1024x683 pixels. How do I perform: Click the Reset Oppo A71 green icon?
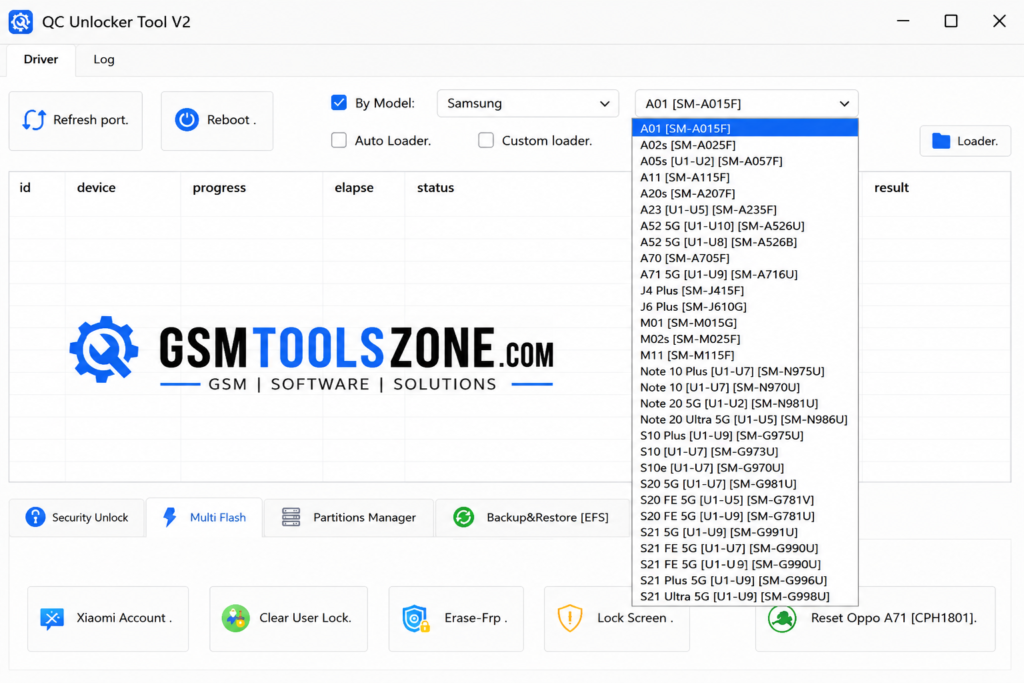(782, 618)
